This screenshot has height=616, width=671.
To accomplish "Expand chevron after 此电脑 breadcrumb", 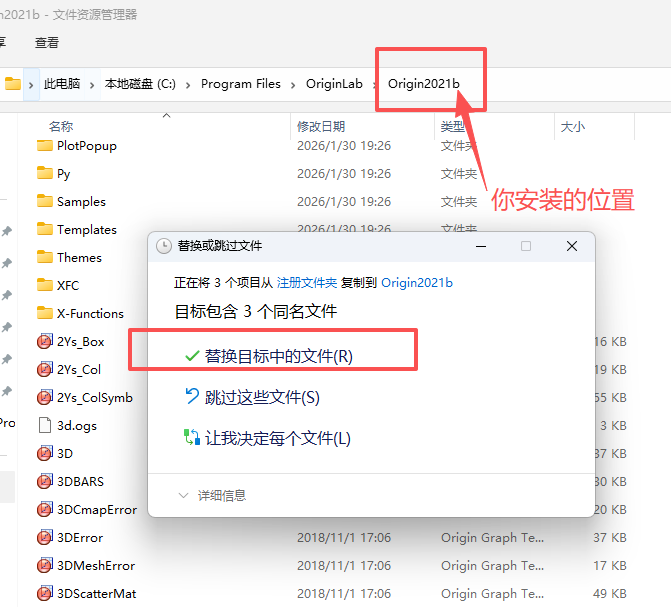I will point(92,85).
